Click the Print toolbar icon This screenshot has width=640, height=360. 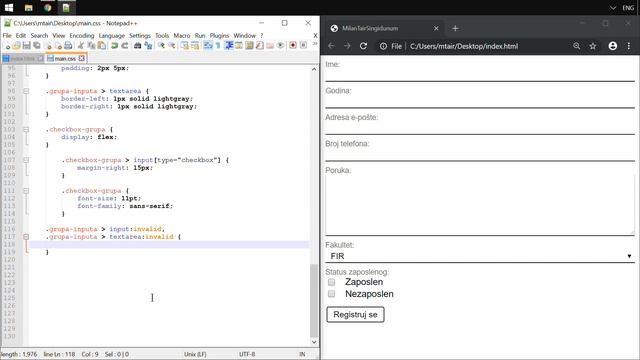[x=68, y=45]
